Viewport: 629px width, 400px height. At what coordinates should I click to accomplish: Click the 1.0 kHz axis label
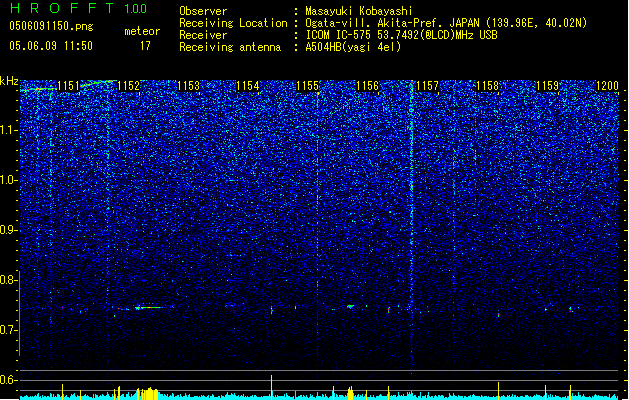point(8,180)
